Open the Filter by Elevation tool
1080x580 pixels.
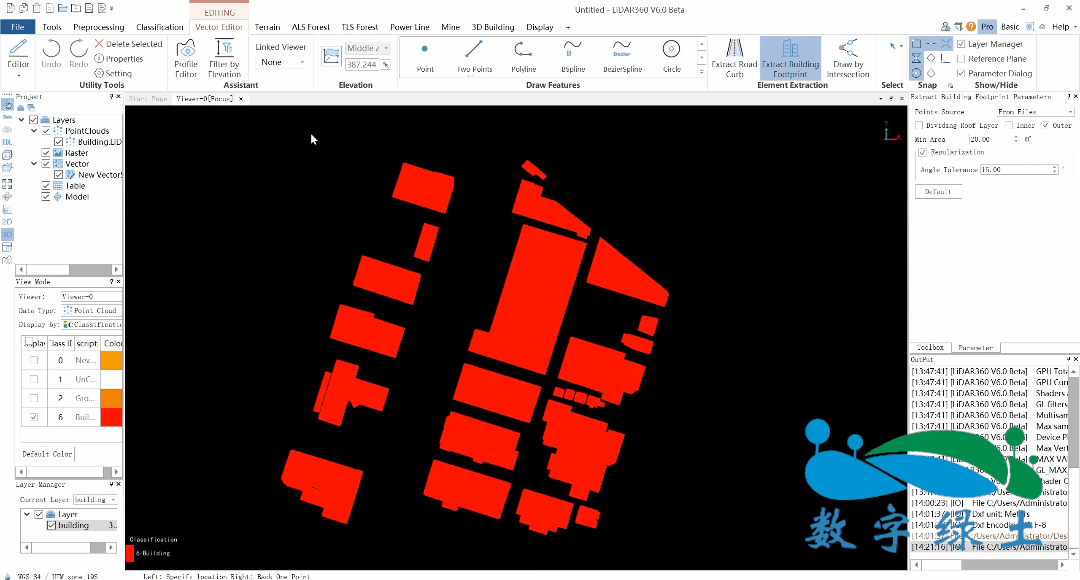click(225, 58)
